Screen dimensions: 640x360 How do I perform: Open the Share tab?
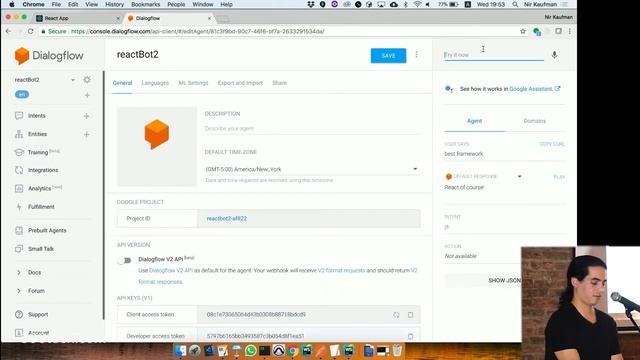pos(280,83)
